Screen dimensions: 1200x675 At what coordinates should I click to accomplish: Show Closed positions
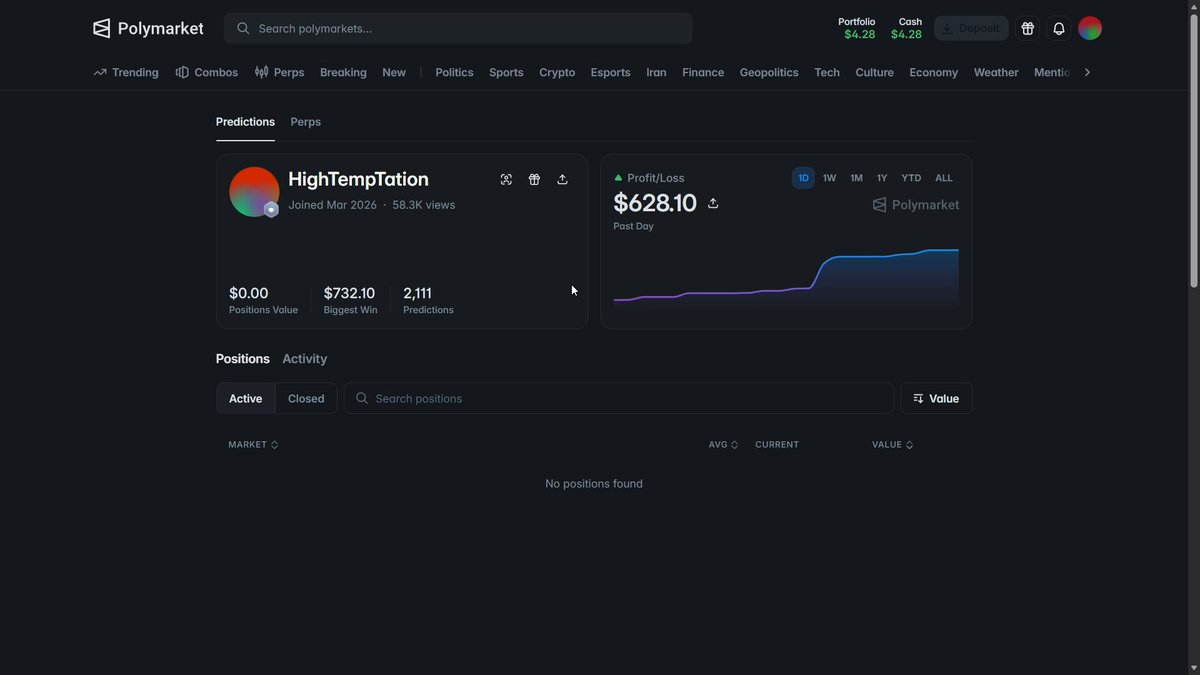(x=306, y=398)
